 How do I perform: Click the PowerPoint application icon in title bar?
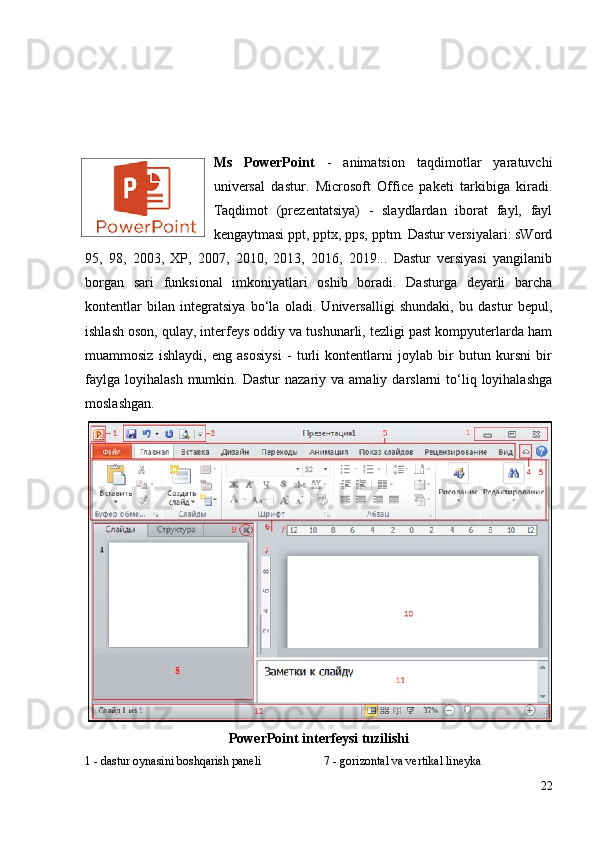pos(99,433)
